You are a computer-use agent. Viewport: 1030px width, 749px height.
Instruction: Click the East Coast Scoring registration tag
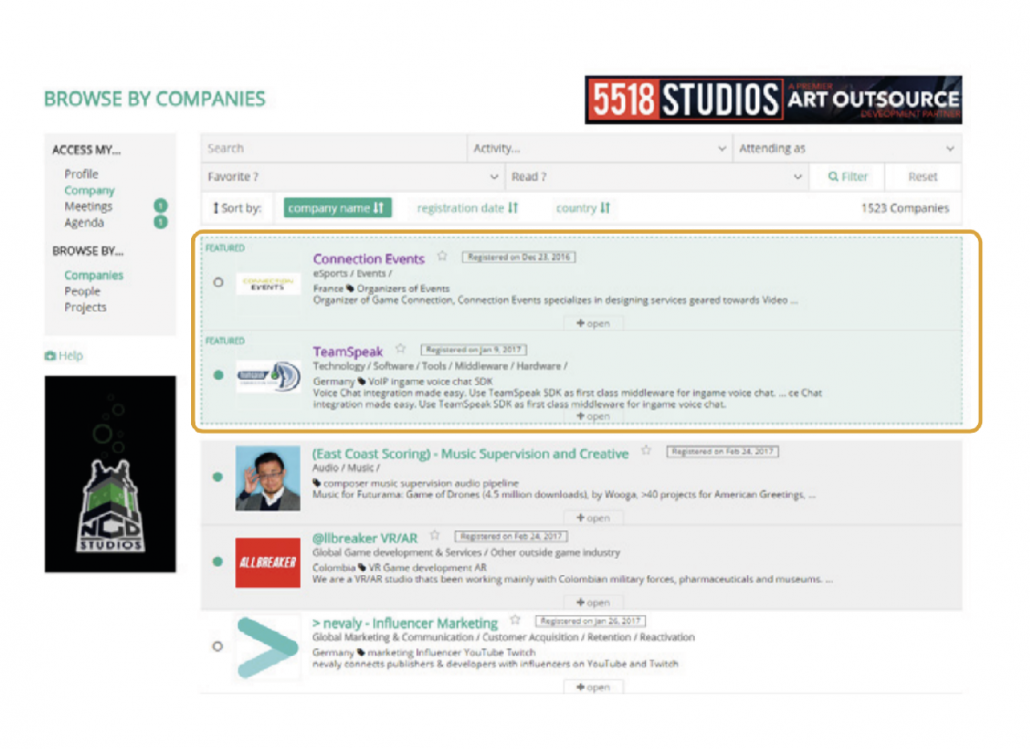(x=723, y=451)
